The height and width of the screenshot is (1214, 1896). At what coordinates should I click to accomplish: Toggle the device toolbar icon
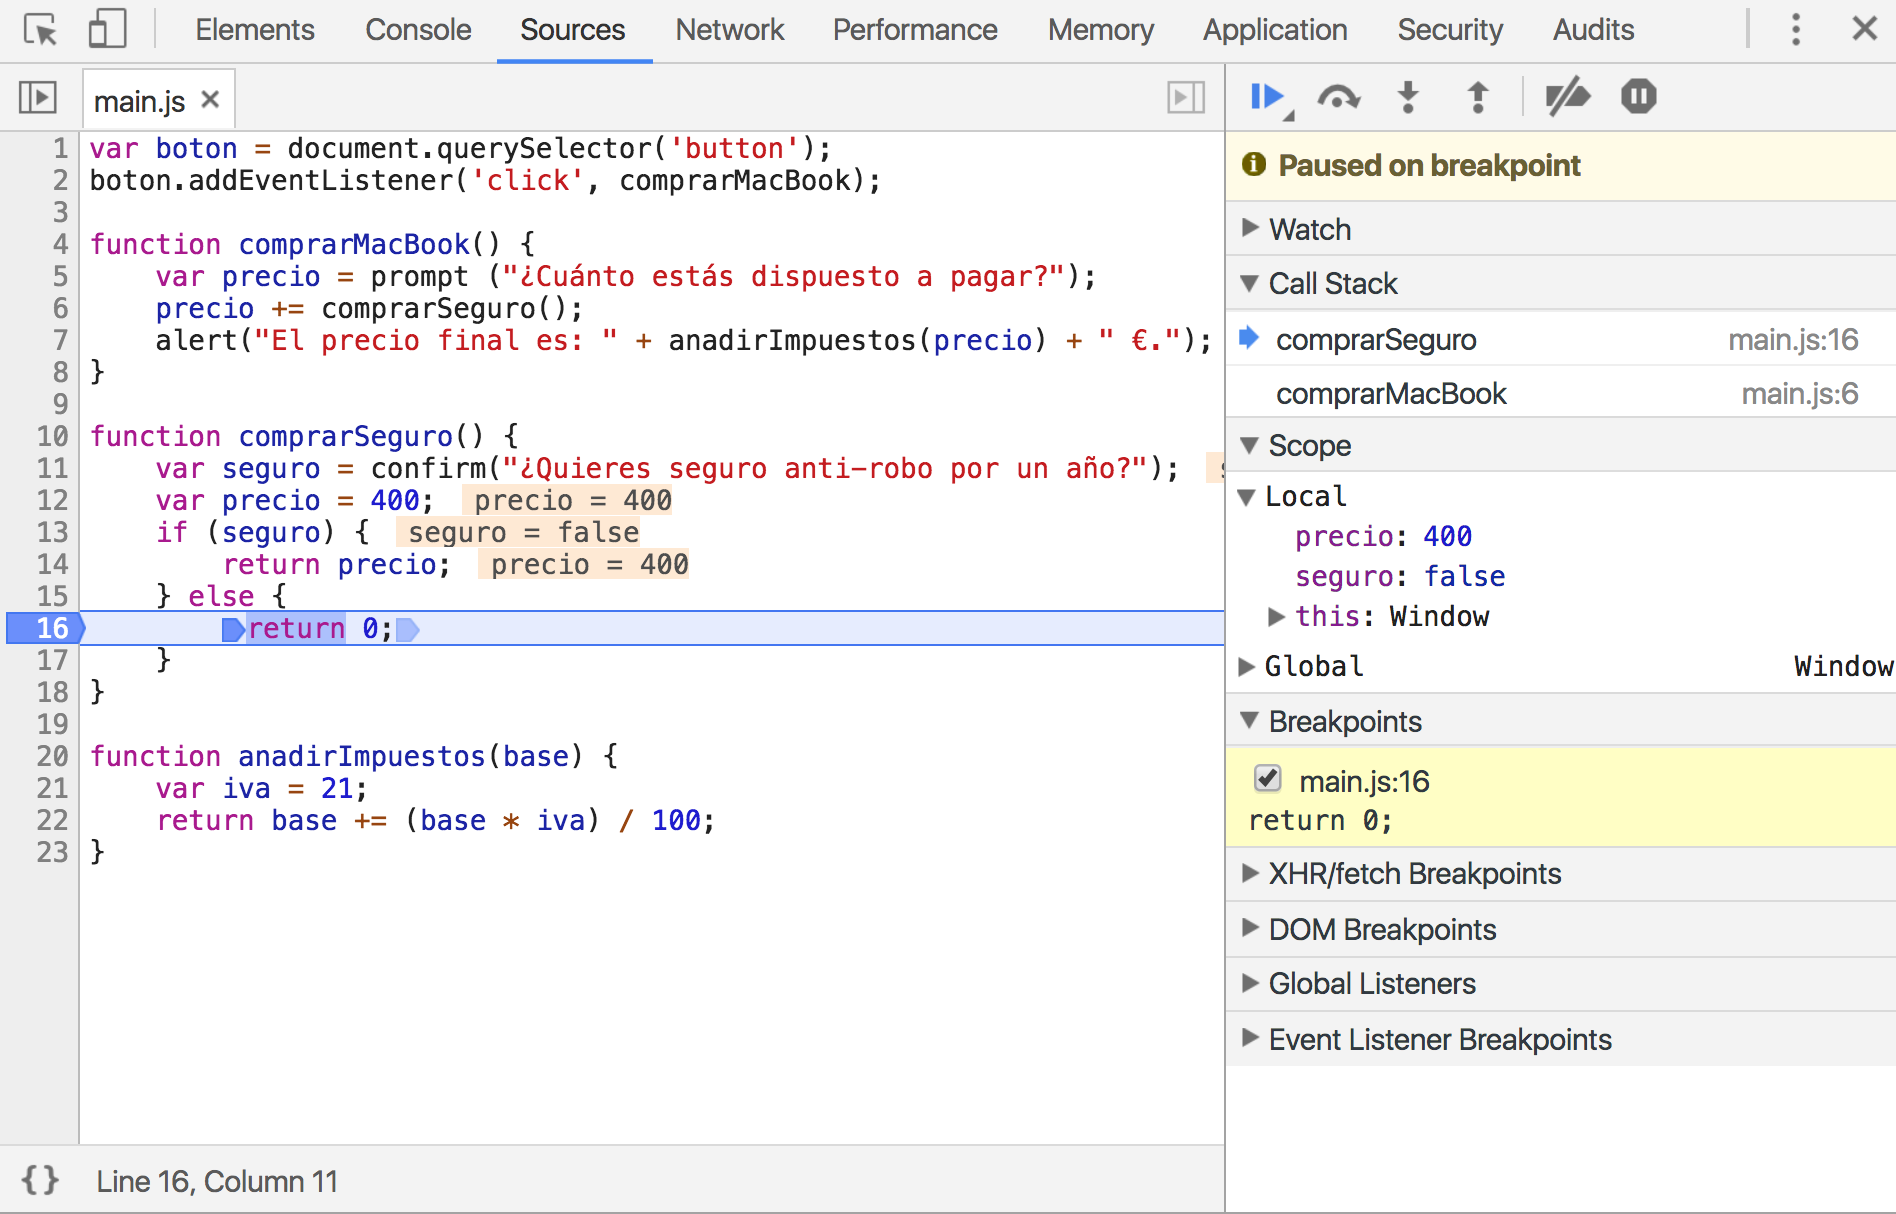pyautogui.click(x=107, y=30)
